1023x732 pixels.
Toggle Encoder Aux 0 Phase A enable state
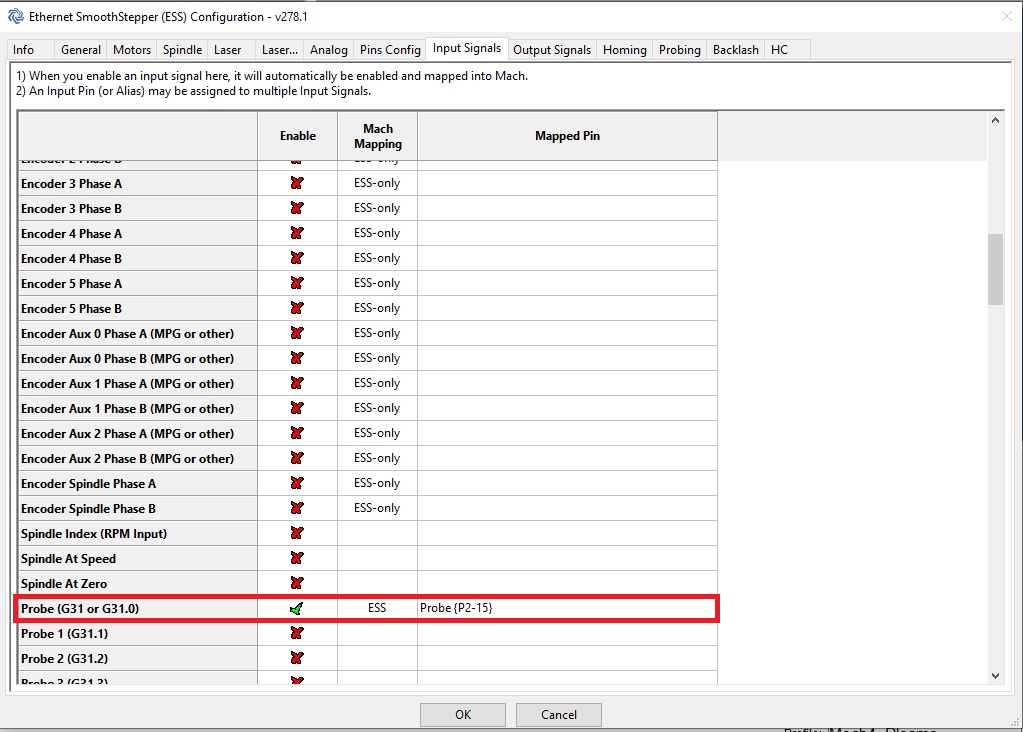point(297,333)
